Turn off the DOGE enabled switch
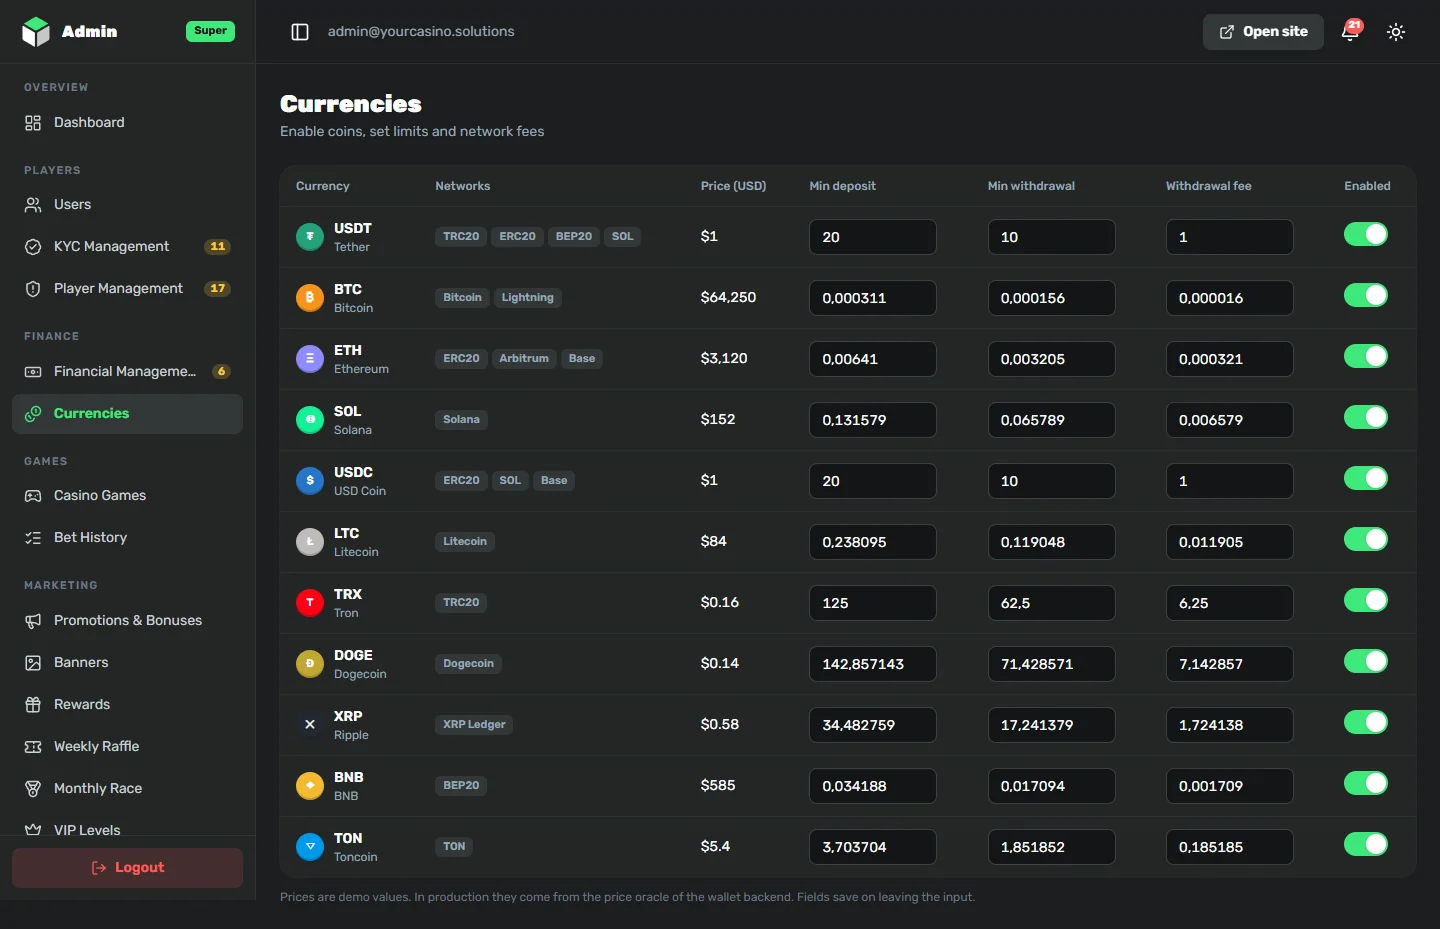The width and height of the screenshot is (1440, 929). pyautogui.click(x=1366, y=661)
